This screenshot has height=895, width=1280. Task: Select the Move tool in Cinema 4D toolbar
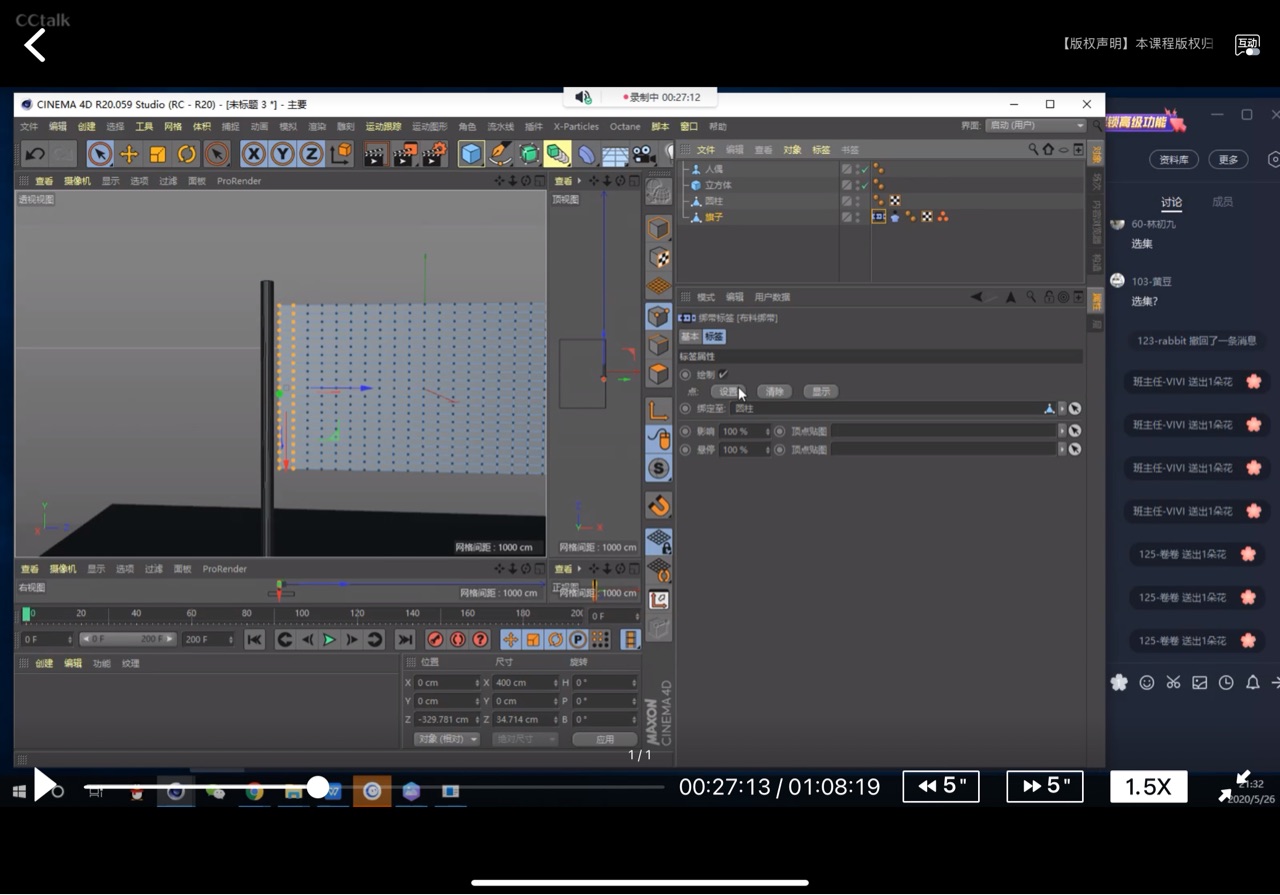tap(129, 154)
